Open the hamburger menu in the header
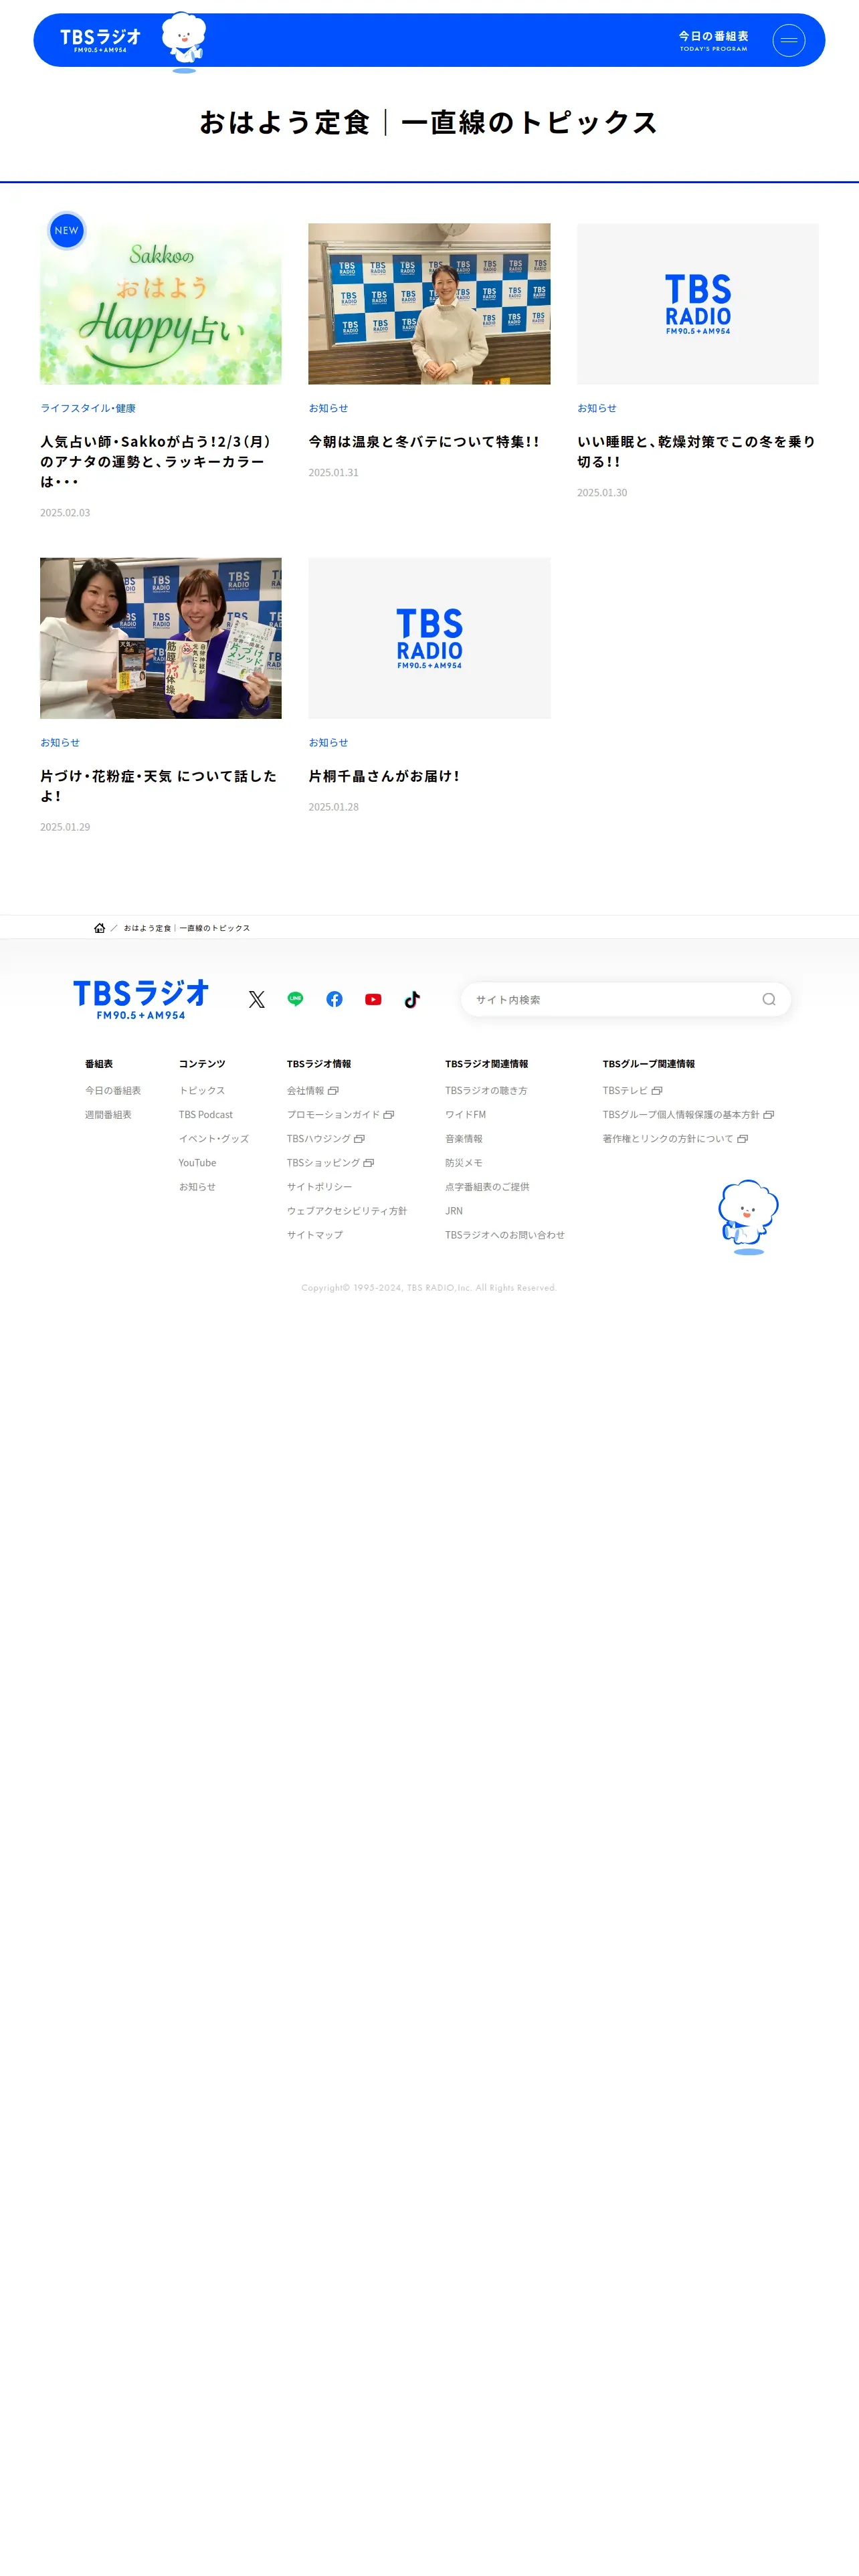 pyautogui.click(x=788, y=40)
